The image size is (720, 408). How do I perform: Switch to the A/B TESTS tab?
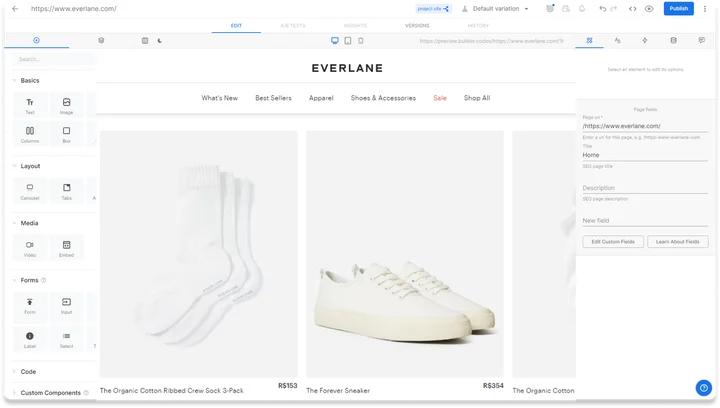(292, 26)
